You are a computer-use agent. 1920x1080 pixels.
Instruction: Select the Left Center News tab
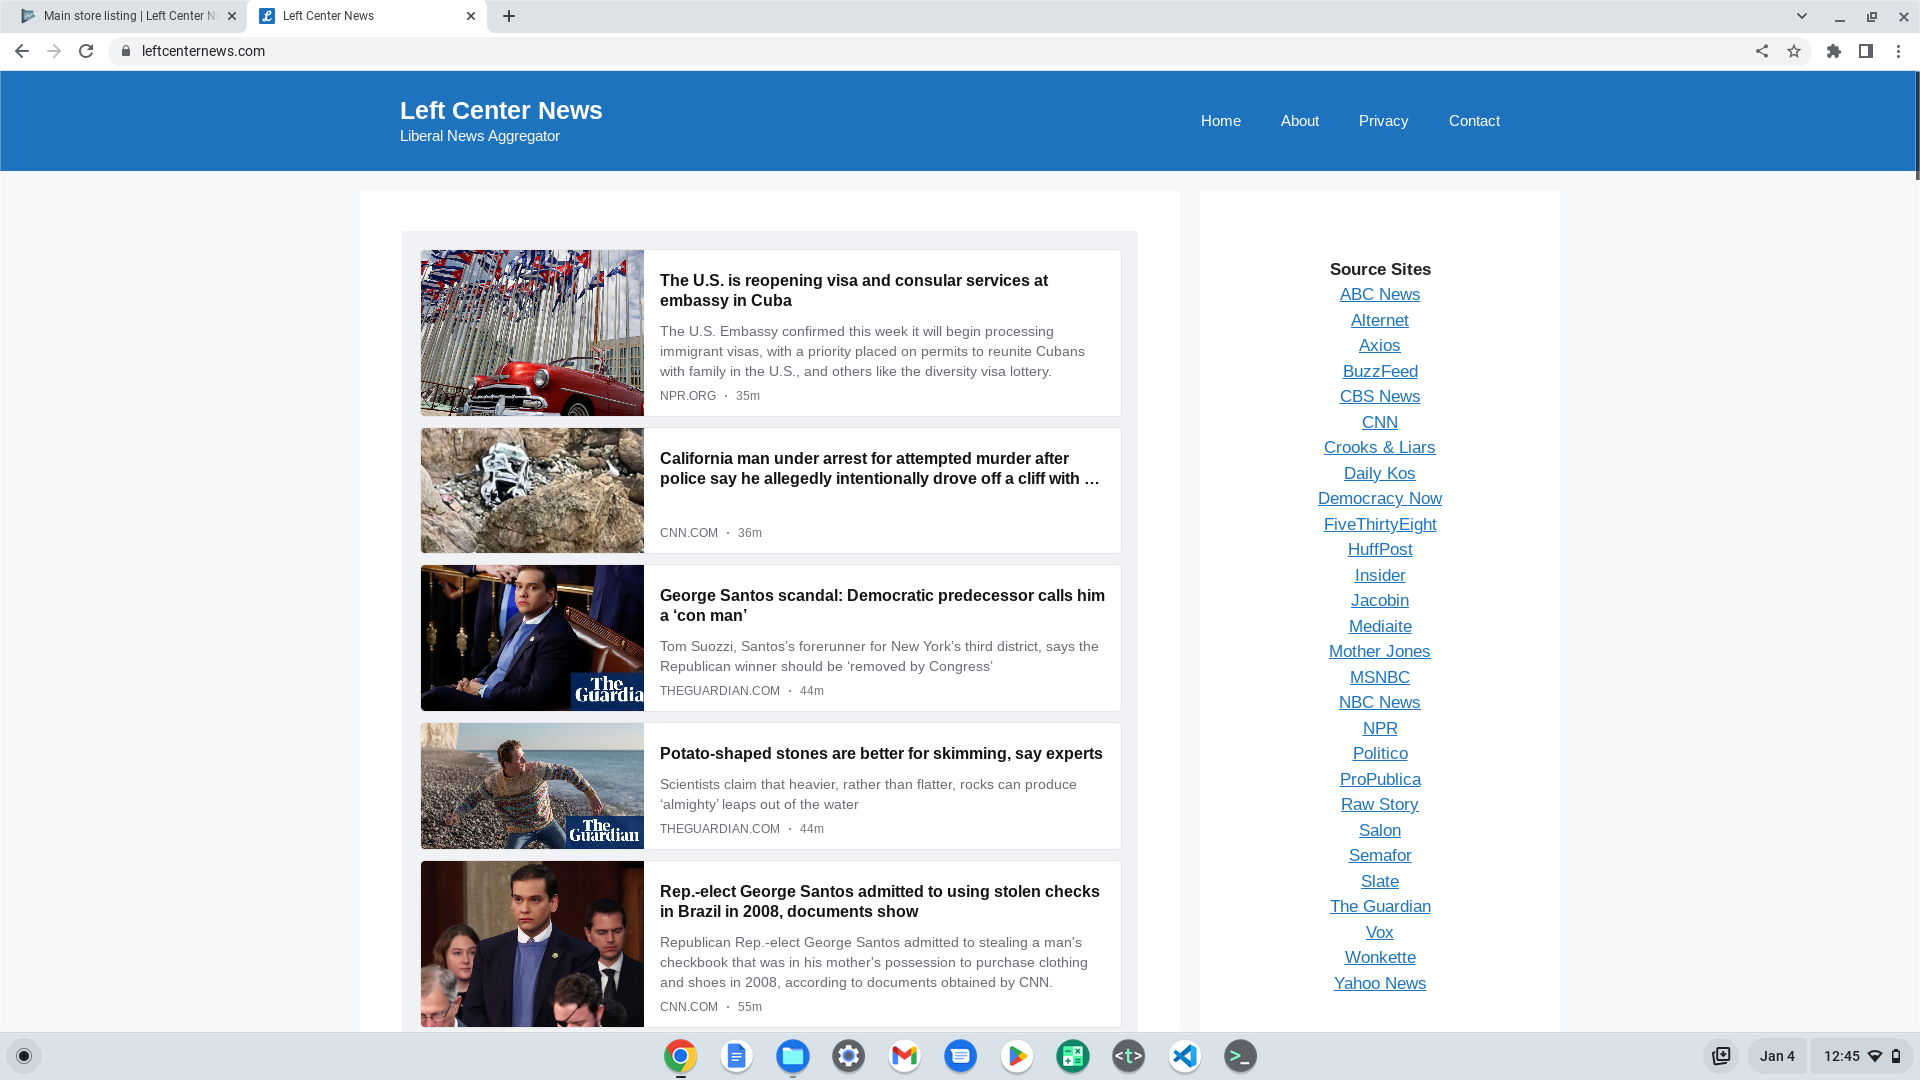pyautogui.click(x=367, y=16)
